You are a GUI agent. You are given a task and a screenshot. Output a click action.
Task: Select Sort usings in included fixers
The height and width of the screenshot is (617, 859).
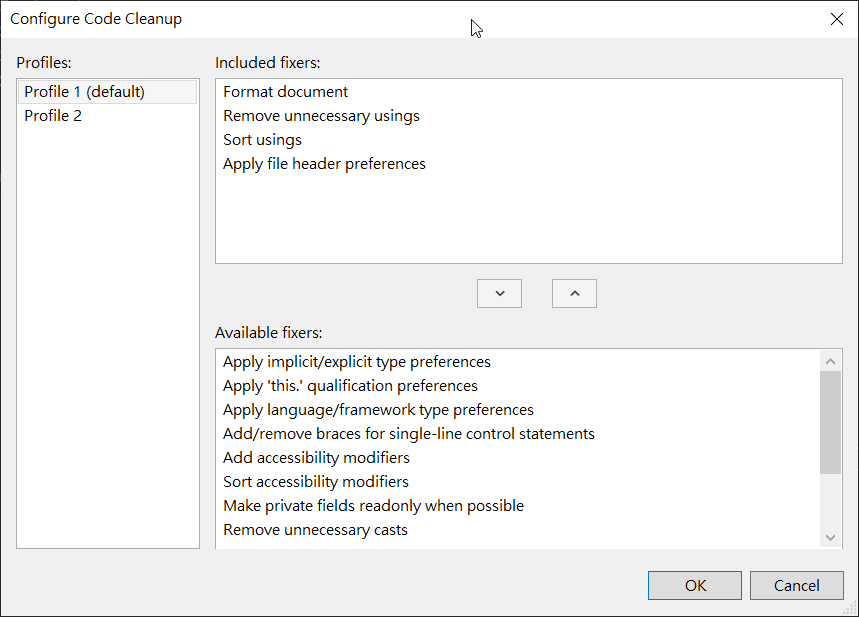click(x=262, y=140)
